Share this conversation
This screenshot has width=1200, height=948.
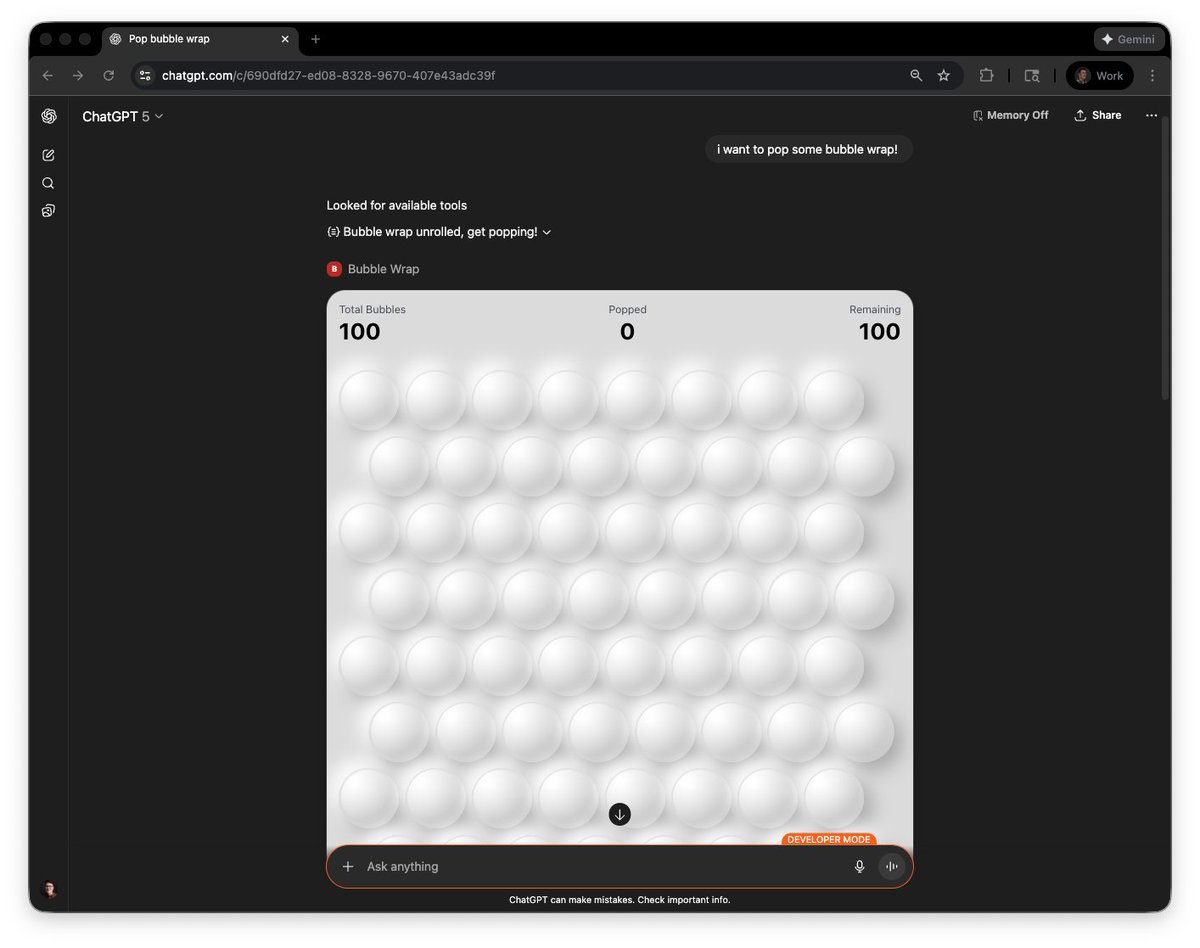tap(1097, 115)
